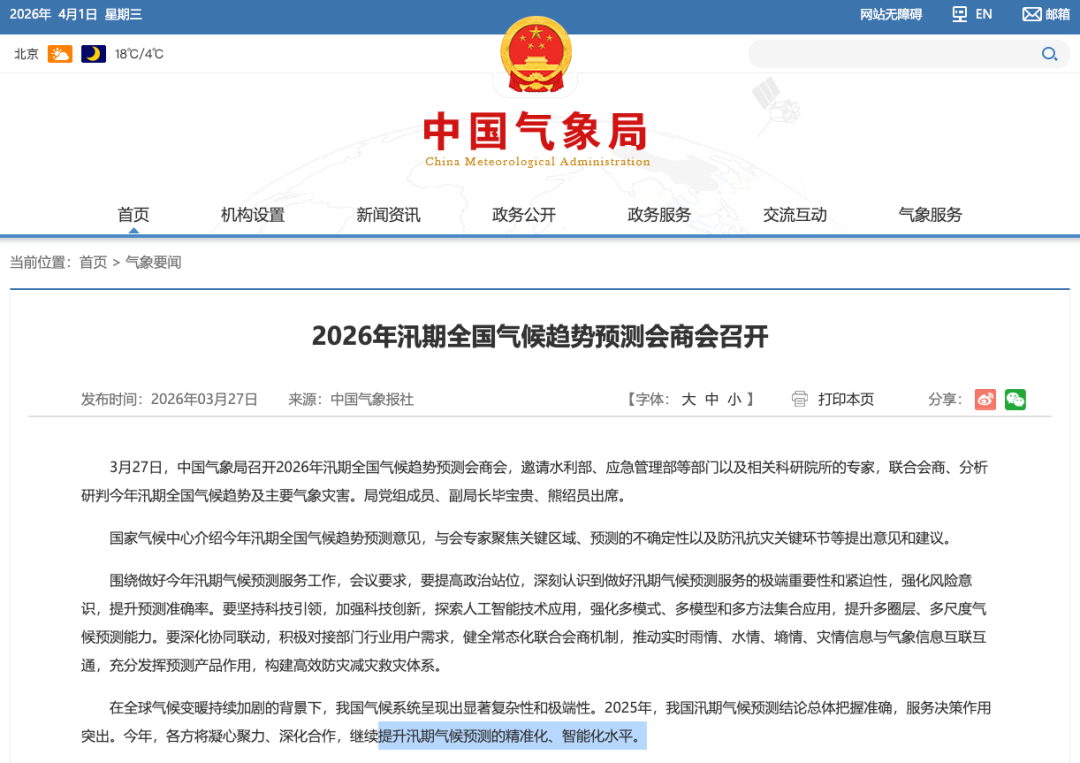The image size is (1080, 763).
Task: Set font size to 中
Action: (712, 399)
